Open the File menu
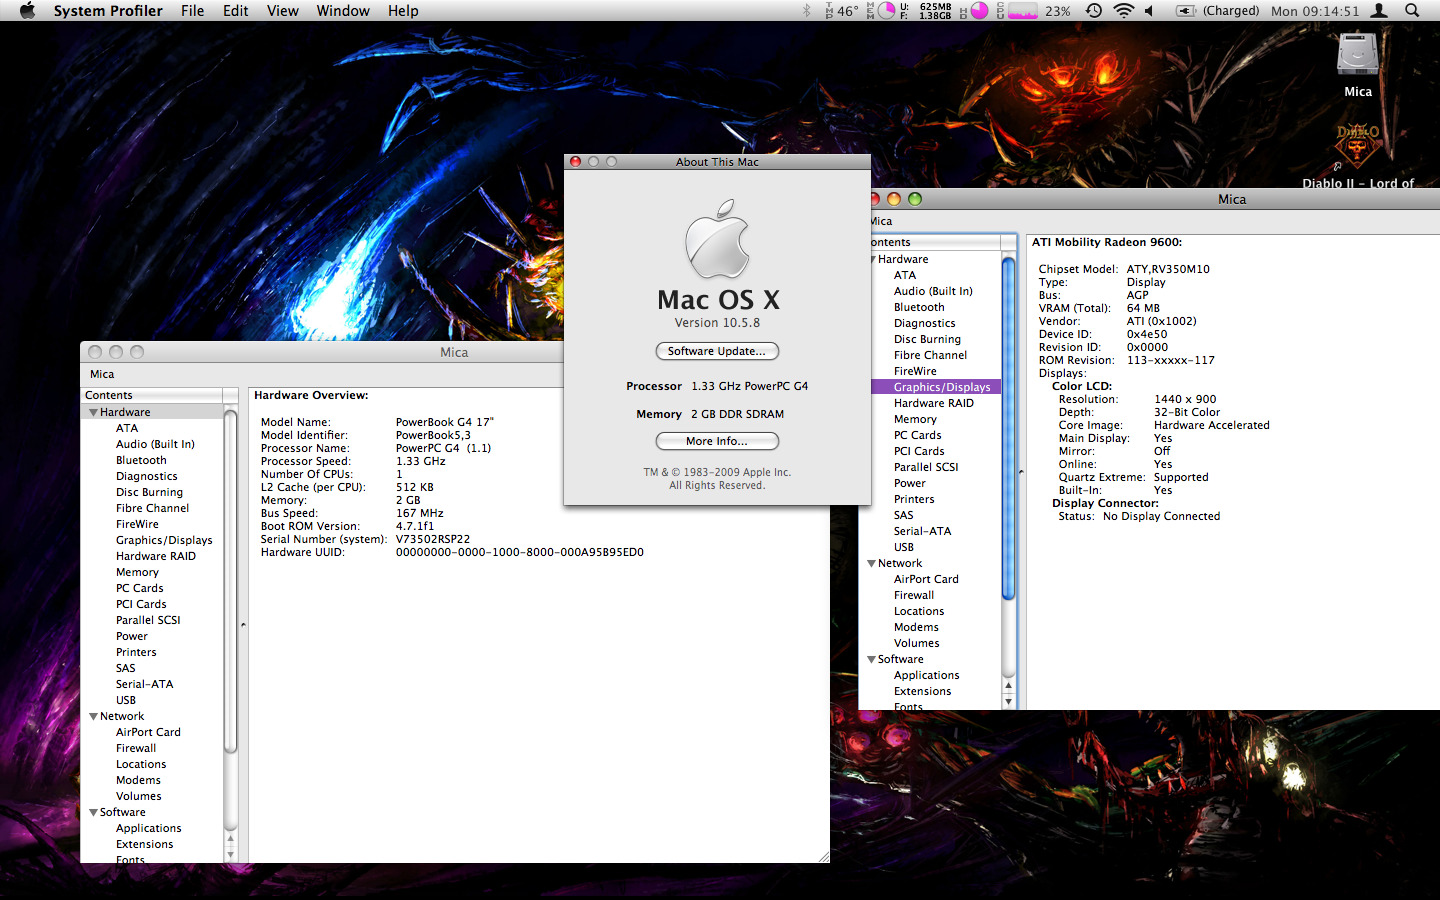Screen dimensions: 1440x900 (192, 11)
